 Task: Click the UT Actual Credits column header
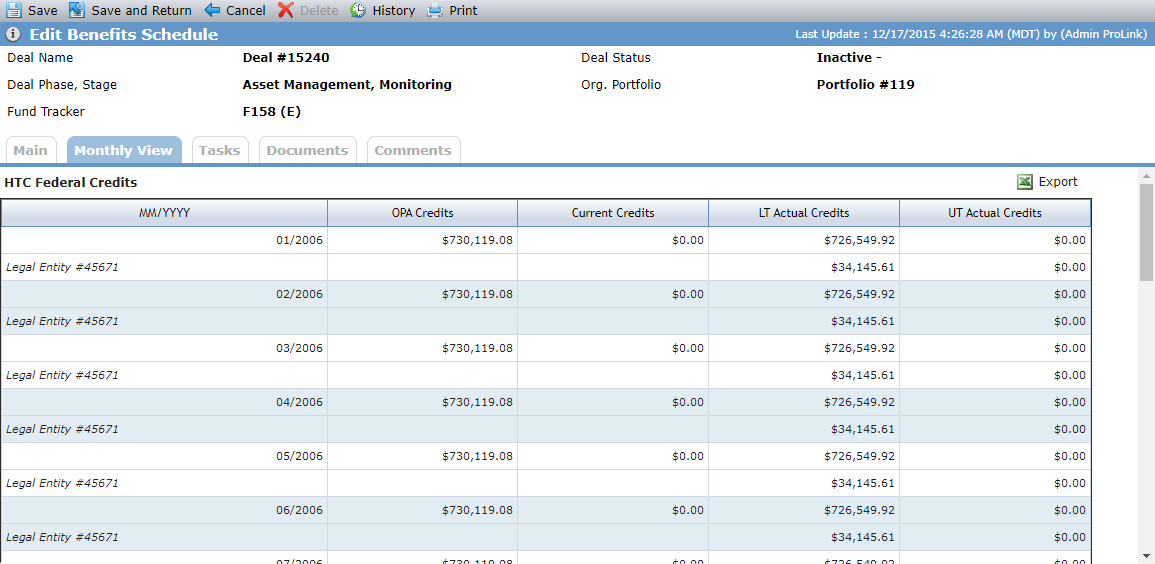point(995,213)
